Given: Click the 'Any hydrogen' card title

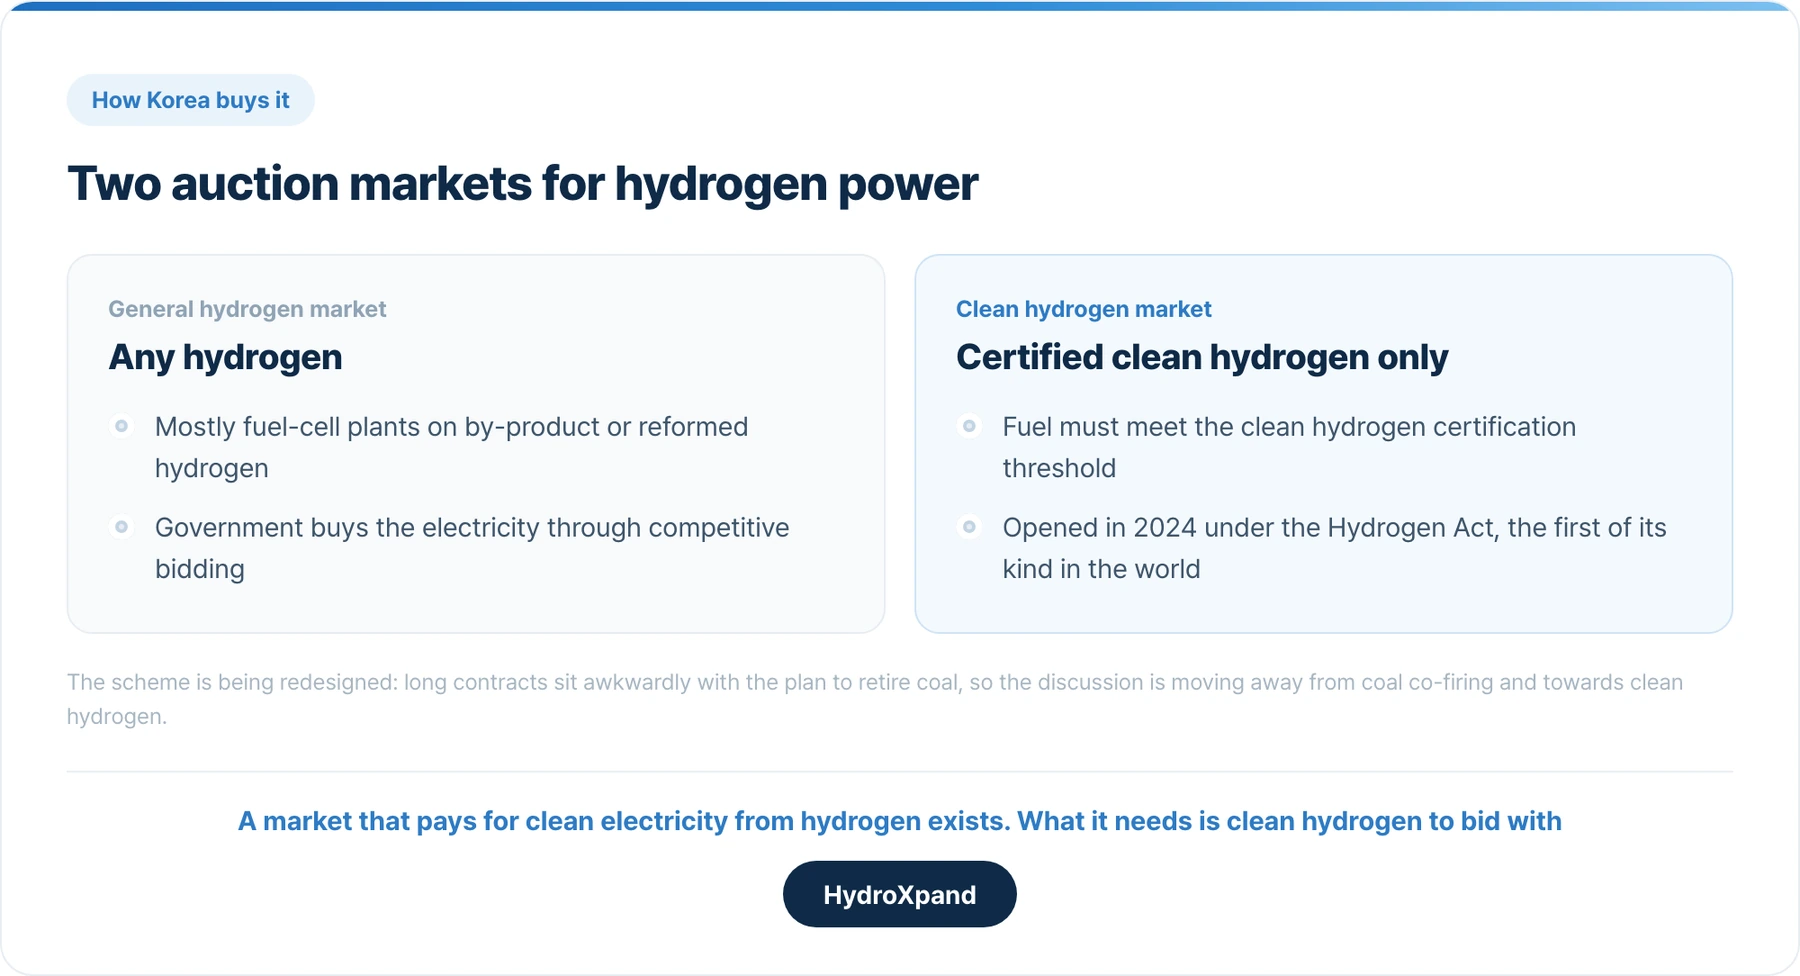Looking at the screenshot, I should [x=225, y=357].
